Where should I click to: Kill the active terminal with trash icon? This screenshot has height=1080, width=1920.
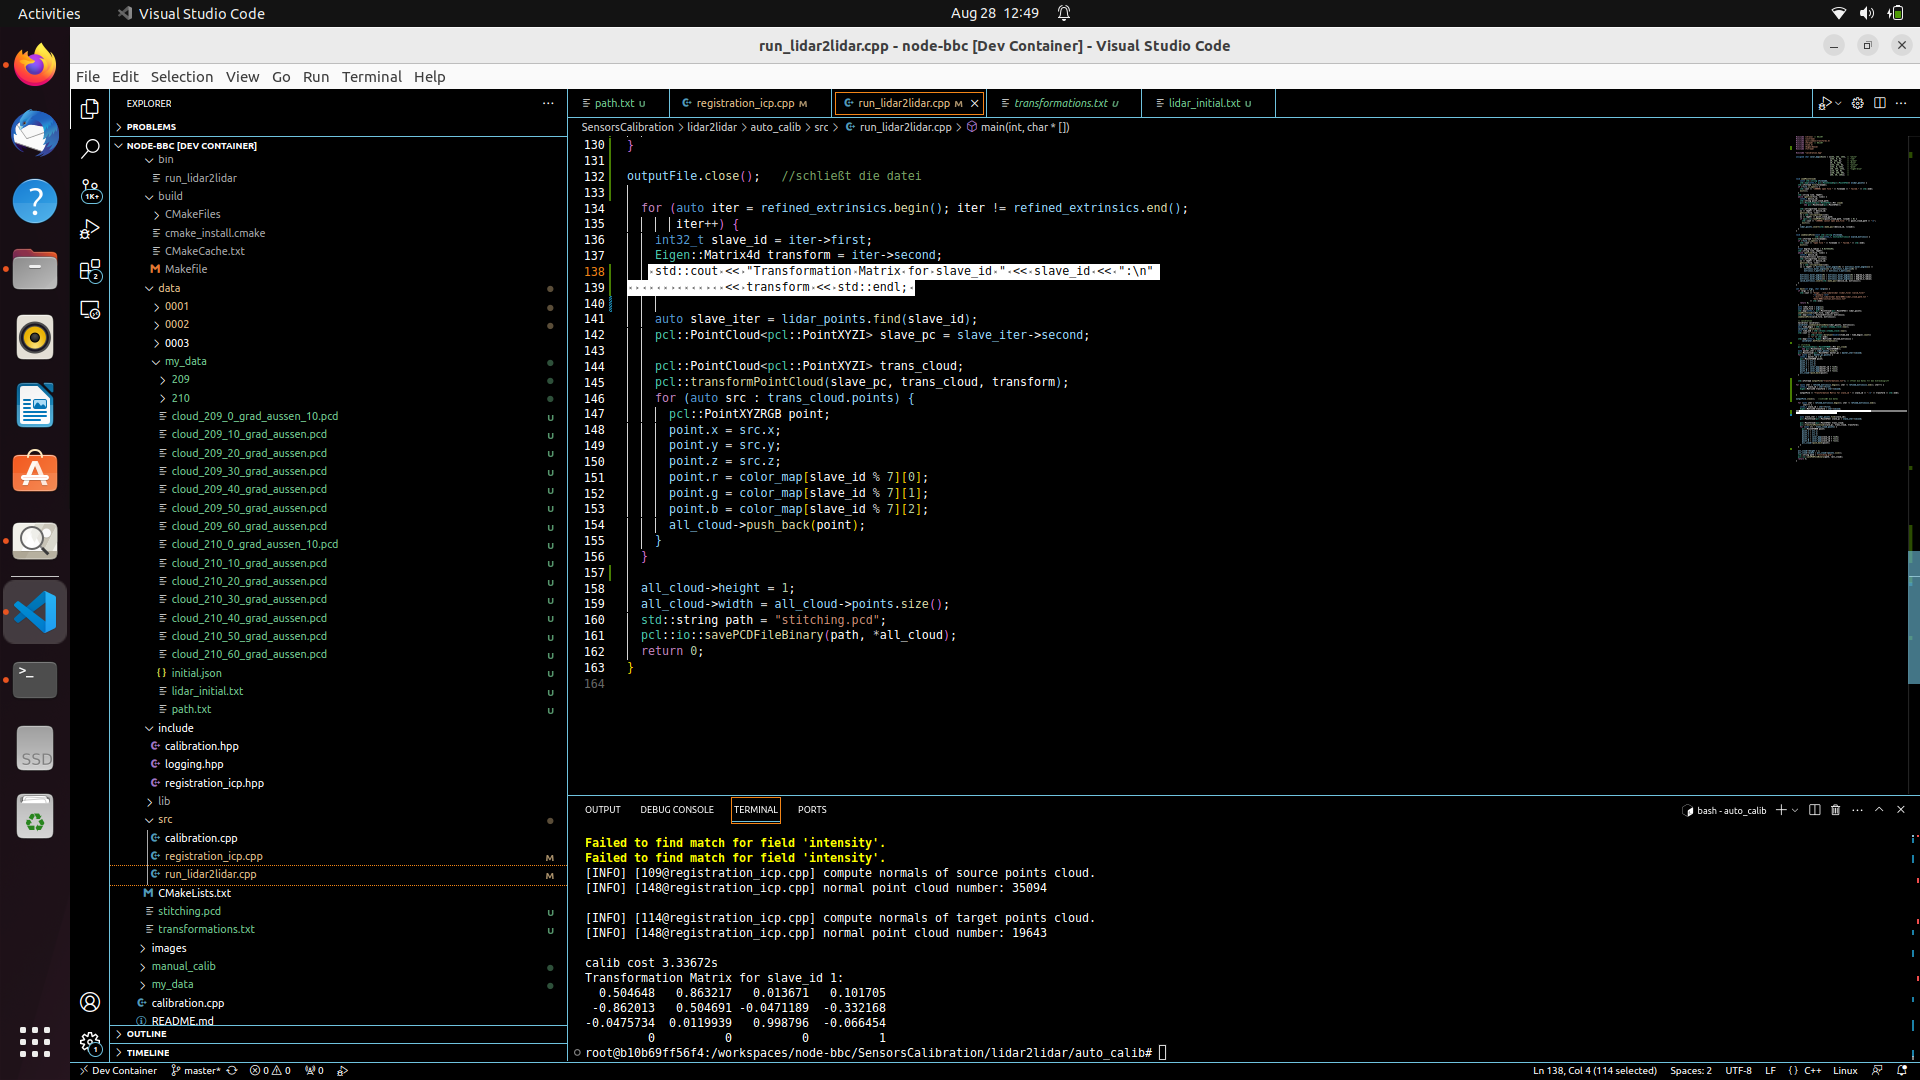click(1834, 810)
